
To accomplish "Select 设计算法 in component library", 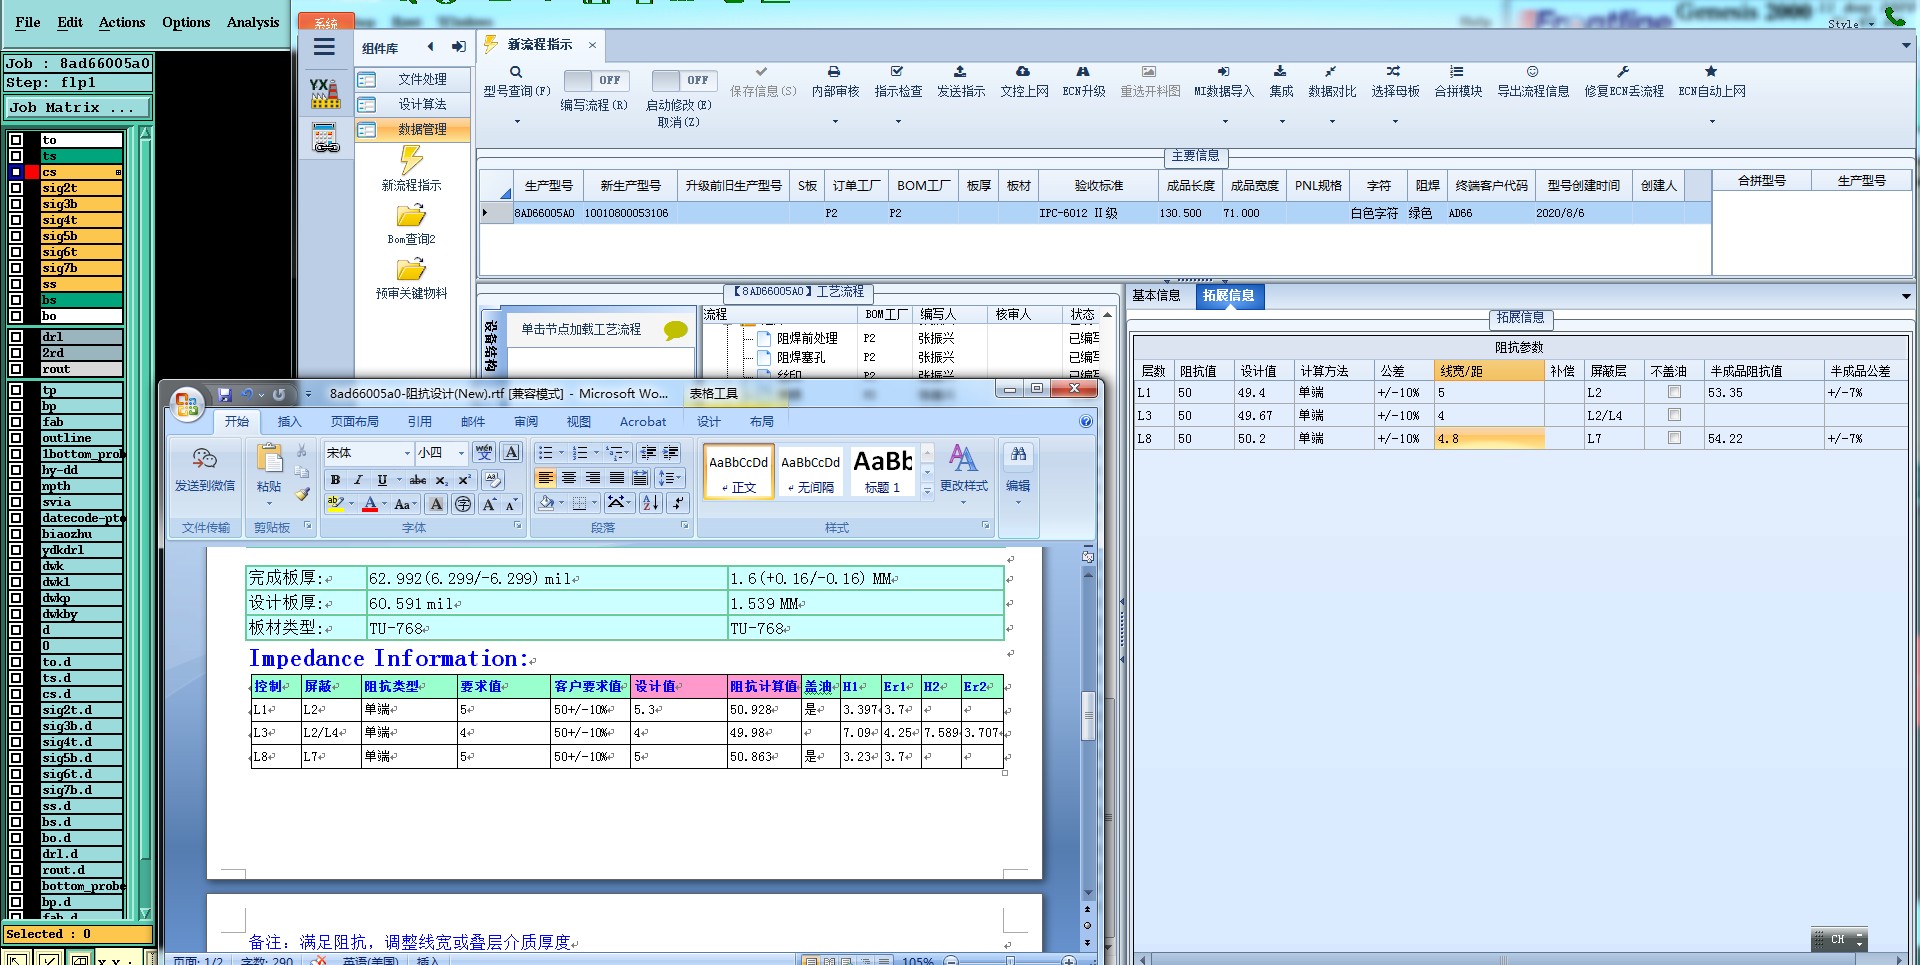I will [412, 104].
